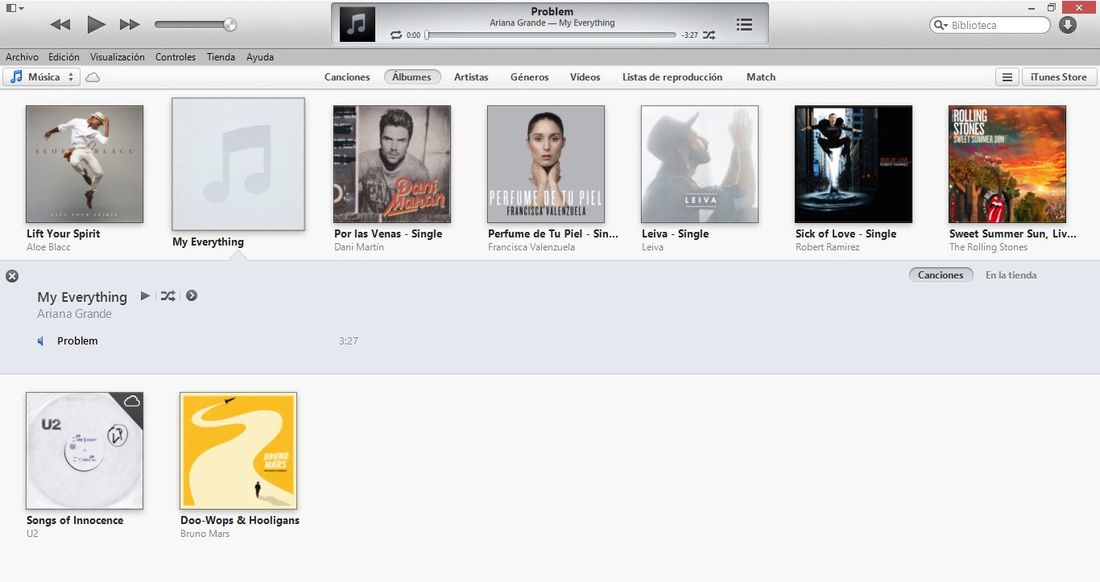The width and height of the screenshot is (1100, 582).
Task: Click the 3:27 duration of Problem
Action: 349,341
